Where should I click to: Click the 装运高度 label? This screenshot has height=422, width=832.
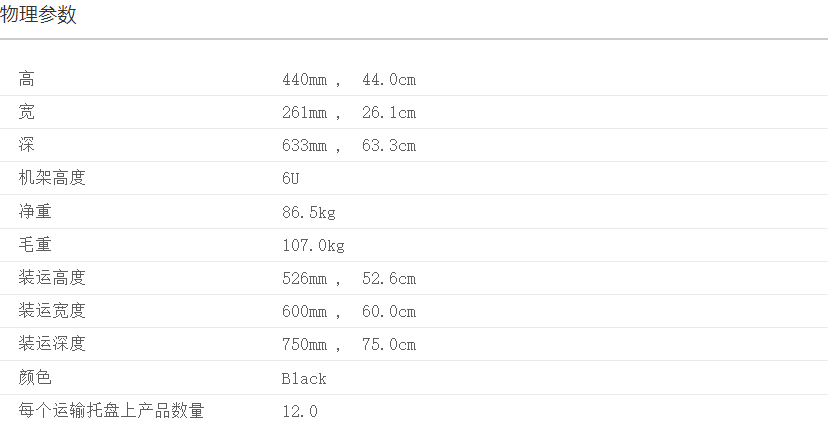[52, 278]
